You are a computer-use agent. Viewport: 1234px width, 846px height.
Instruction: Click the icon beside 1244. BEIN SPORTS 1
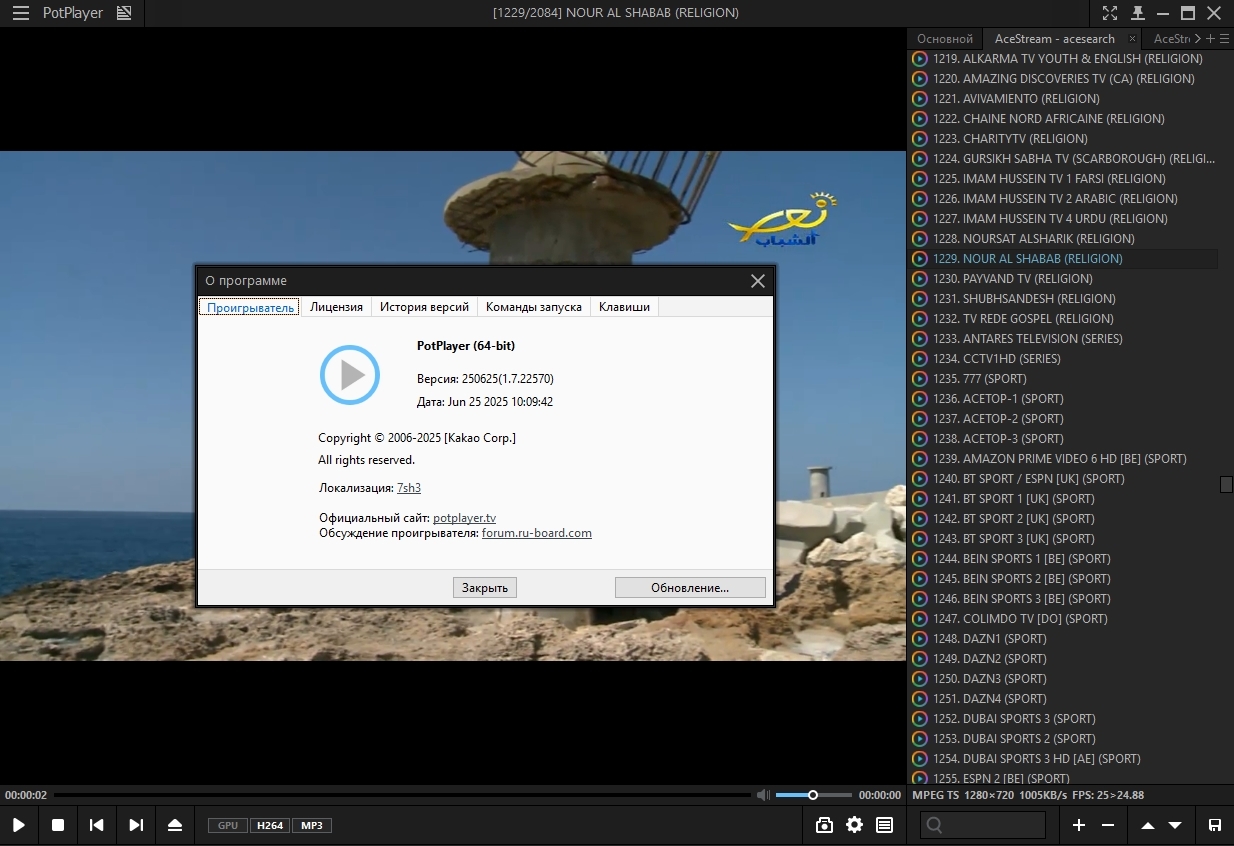point(920,559)
